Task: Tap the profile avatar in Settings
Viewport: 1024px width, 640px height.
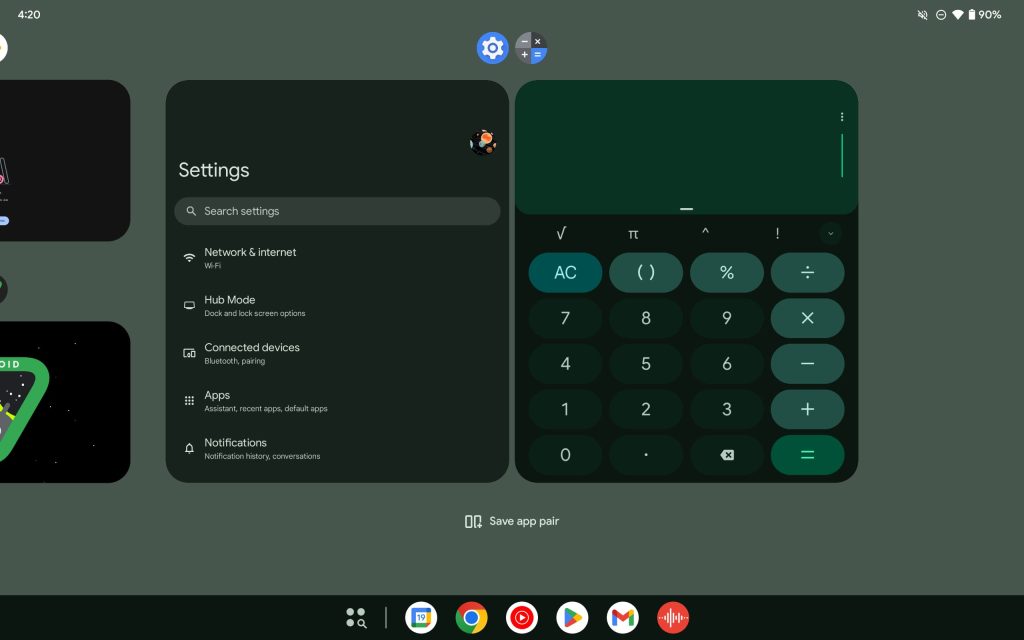Action: click(x=483, y=142)
